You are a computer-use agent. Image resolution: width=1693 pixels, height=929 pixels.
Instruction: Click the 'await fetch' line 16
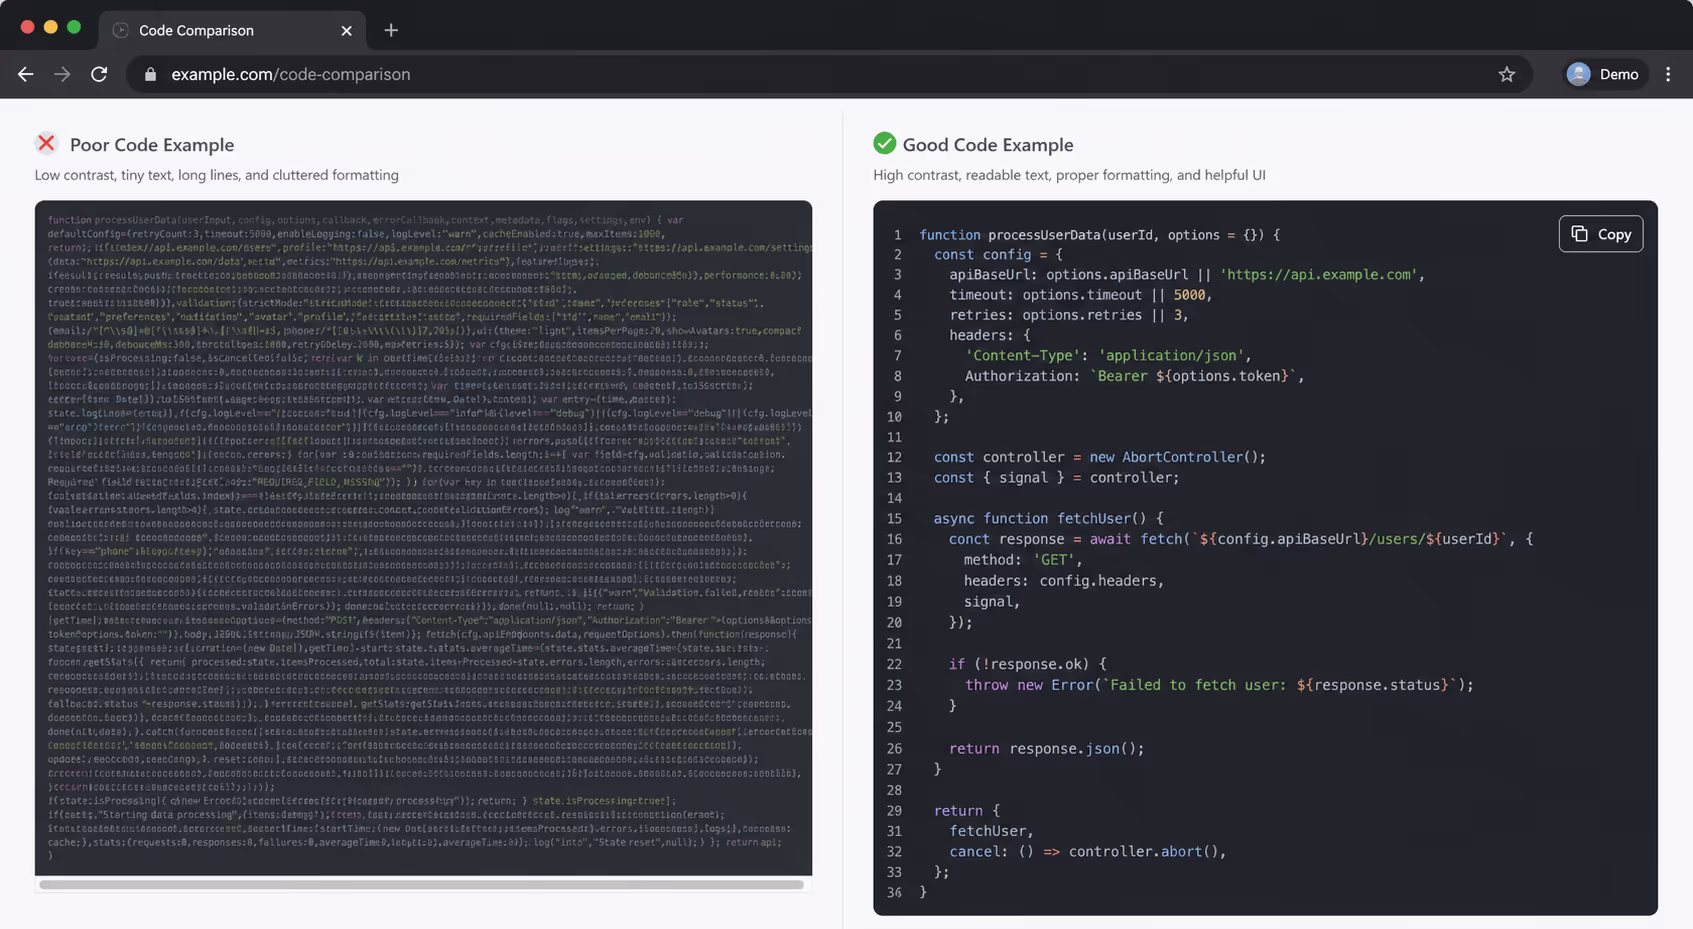point(1241,539)
